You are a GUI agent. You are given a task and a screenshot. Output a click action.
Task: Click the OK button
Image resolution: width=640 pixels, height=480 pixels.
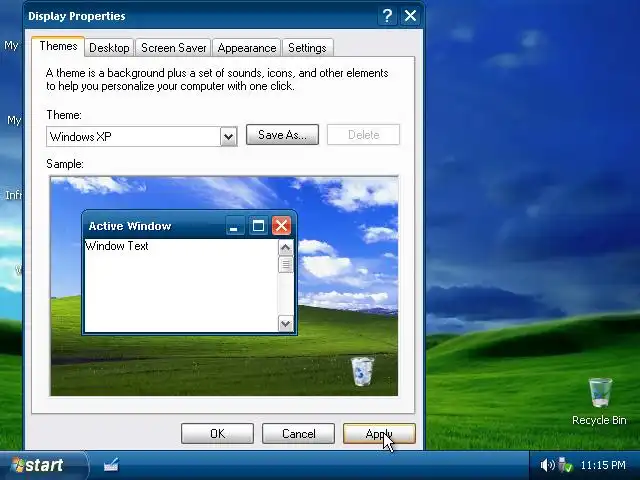218,433
